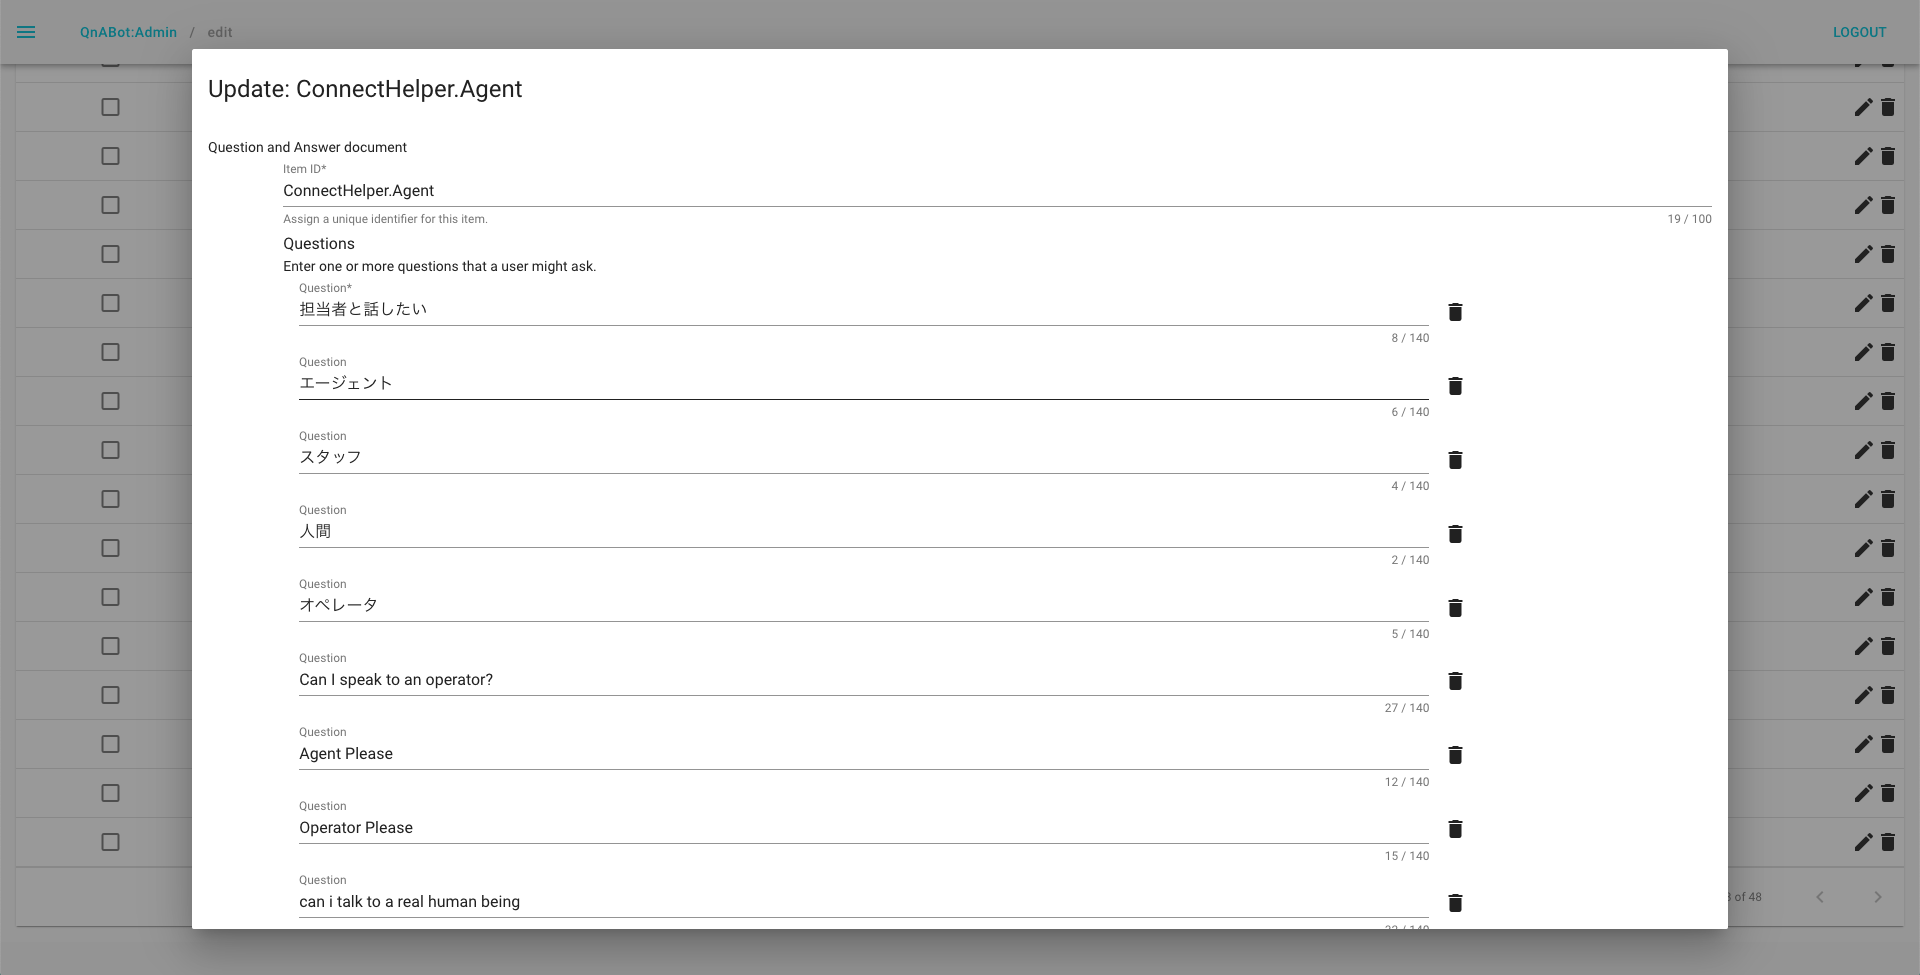Delete the question 担当者と話したい

pos(1455,312)
